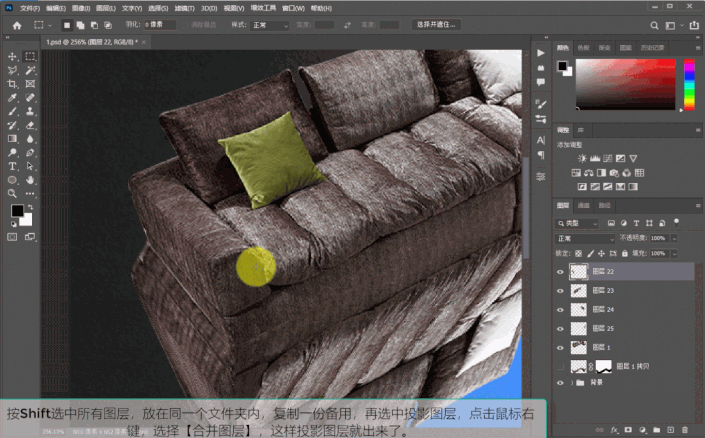The width and height of the screenshot is (705, 438).
Task: Open the 不透明度 opacity dropdown arrow
Action: pos(674,238)
